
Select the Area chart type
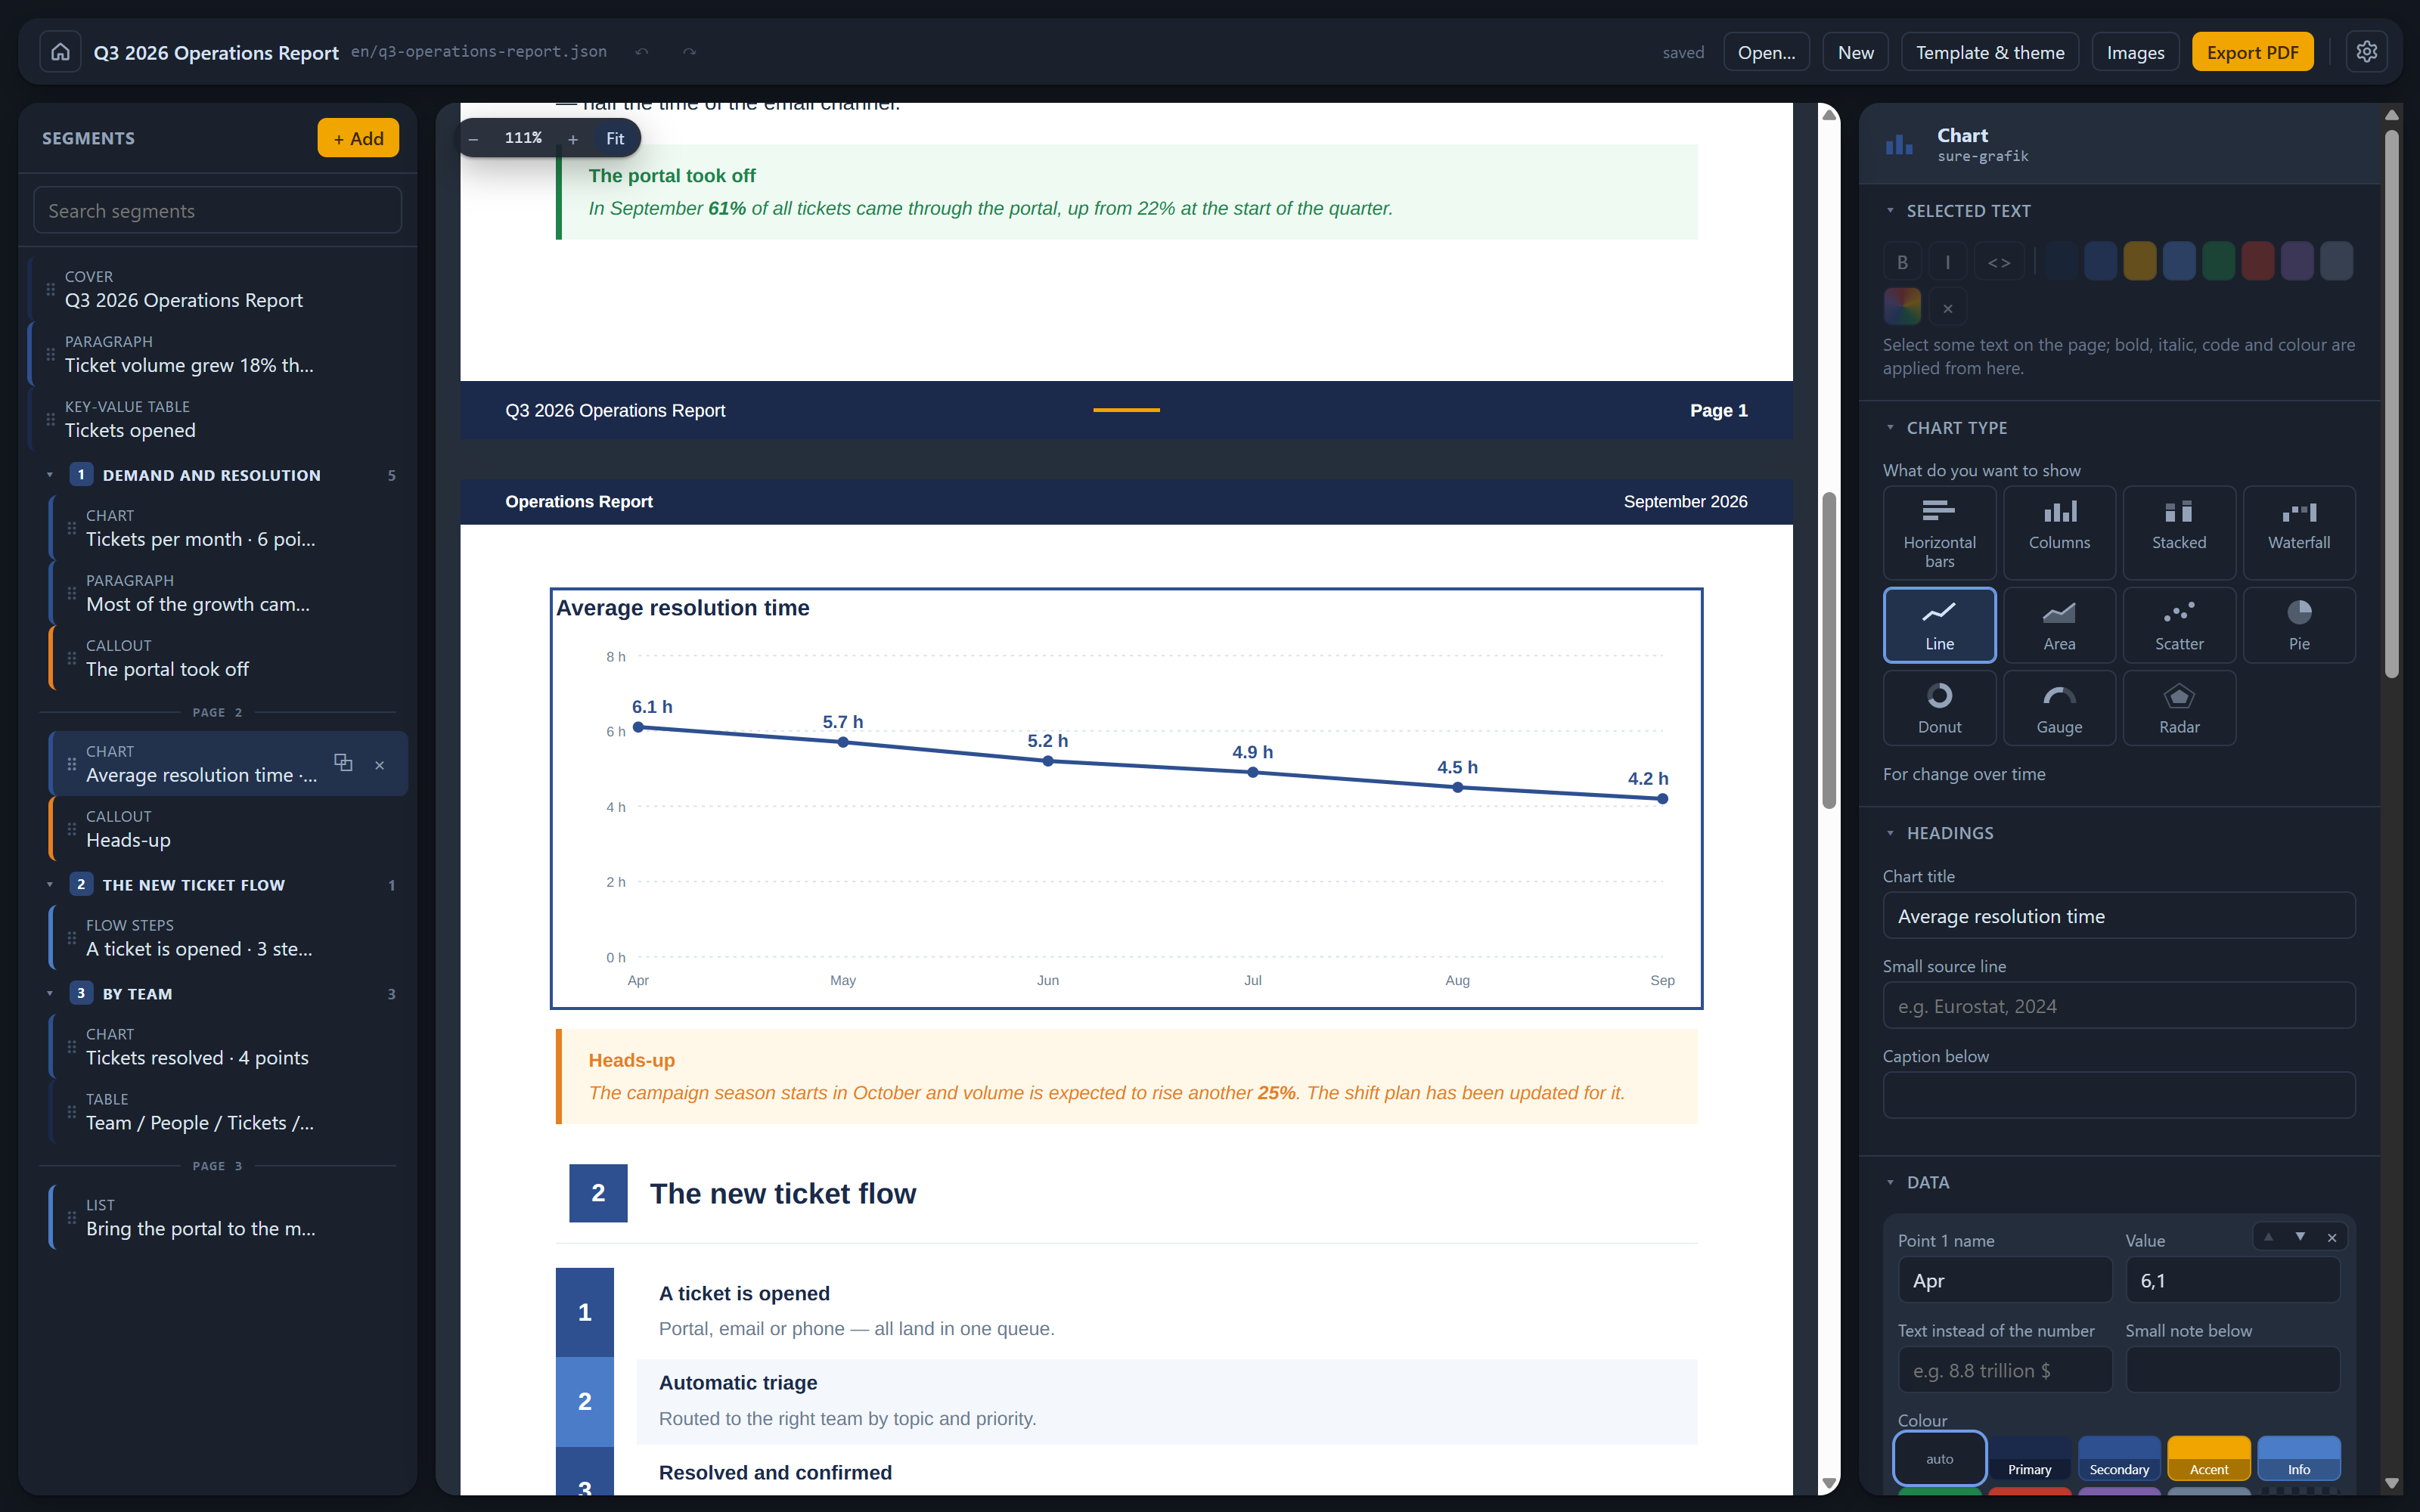[x=2059, y=625]
